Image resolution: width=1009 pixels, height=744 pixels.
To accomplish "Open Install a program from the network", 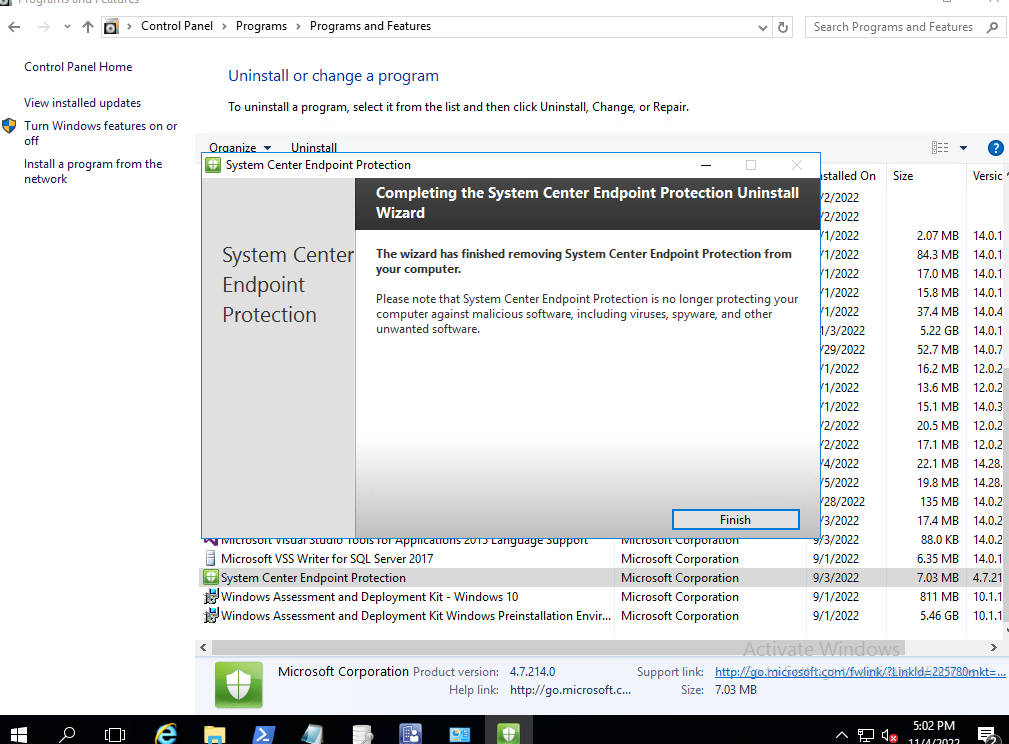I will [93, 171].
